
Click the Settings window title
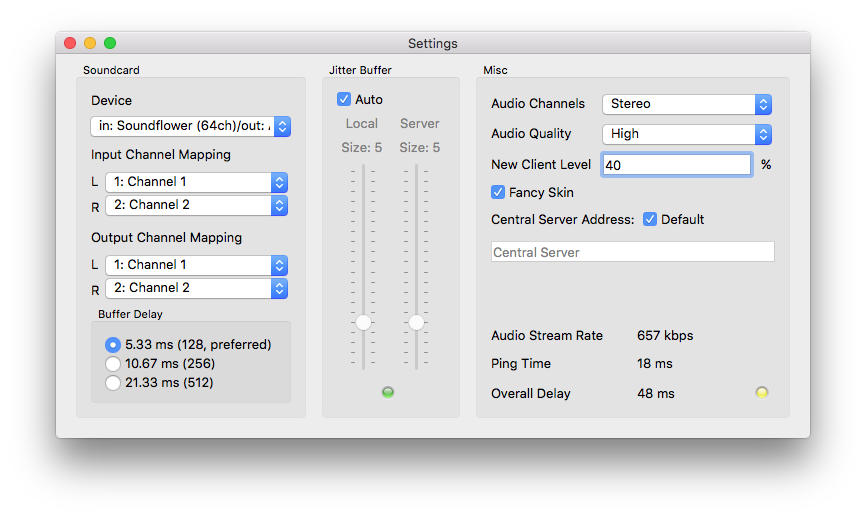click(432, 44)
